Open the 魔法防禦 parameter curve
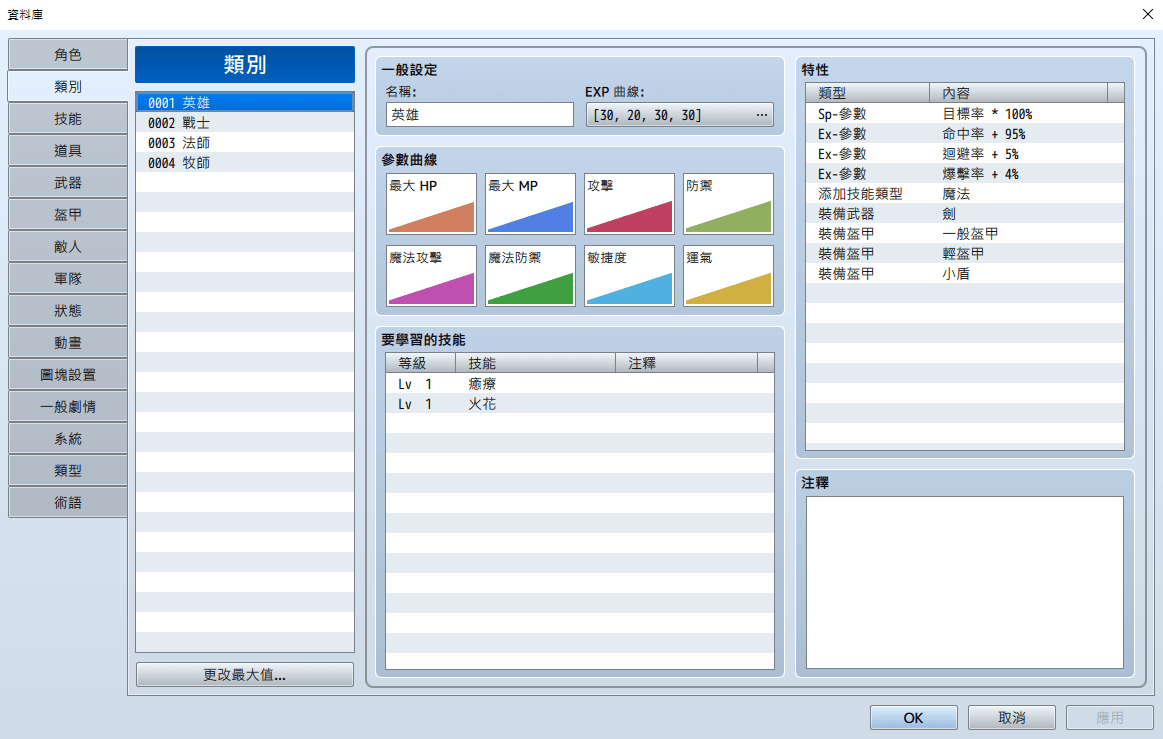This screenshot has height=739, width=1163. pos(530,276)
